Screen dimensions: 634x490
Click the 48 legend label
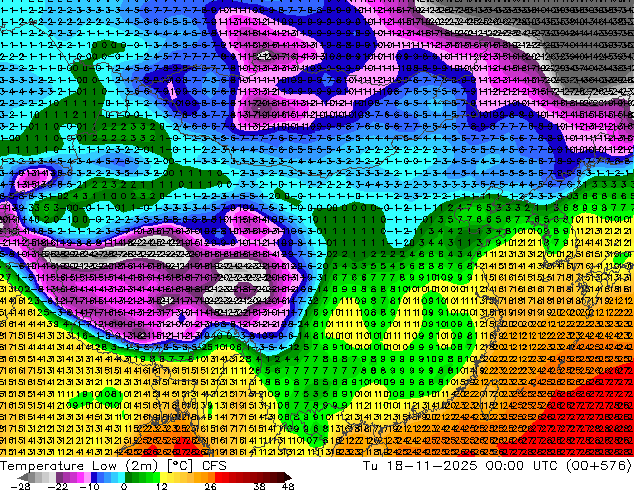coord(288,486)
